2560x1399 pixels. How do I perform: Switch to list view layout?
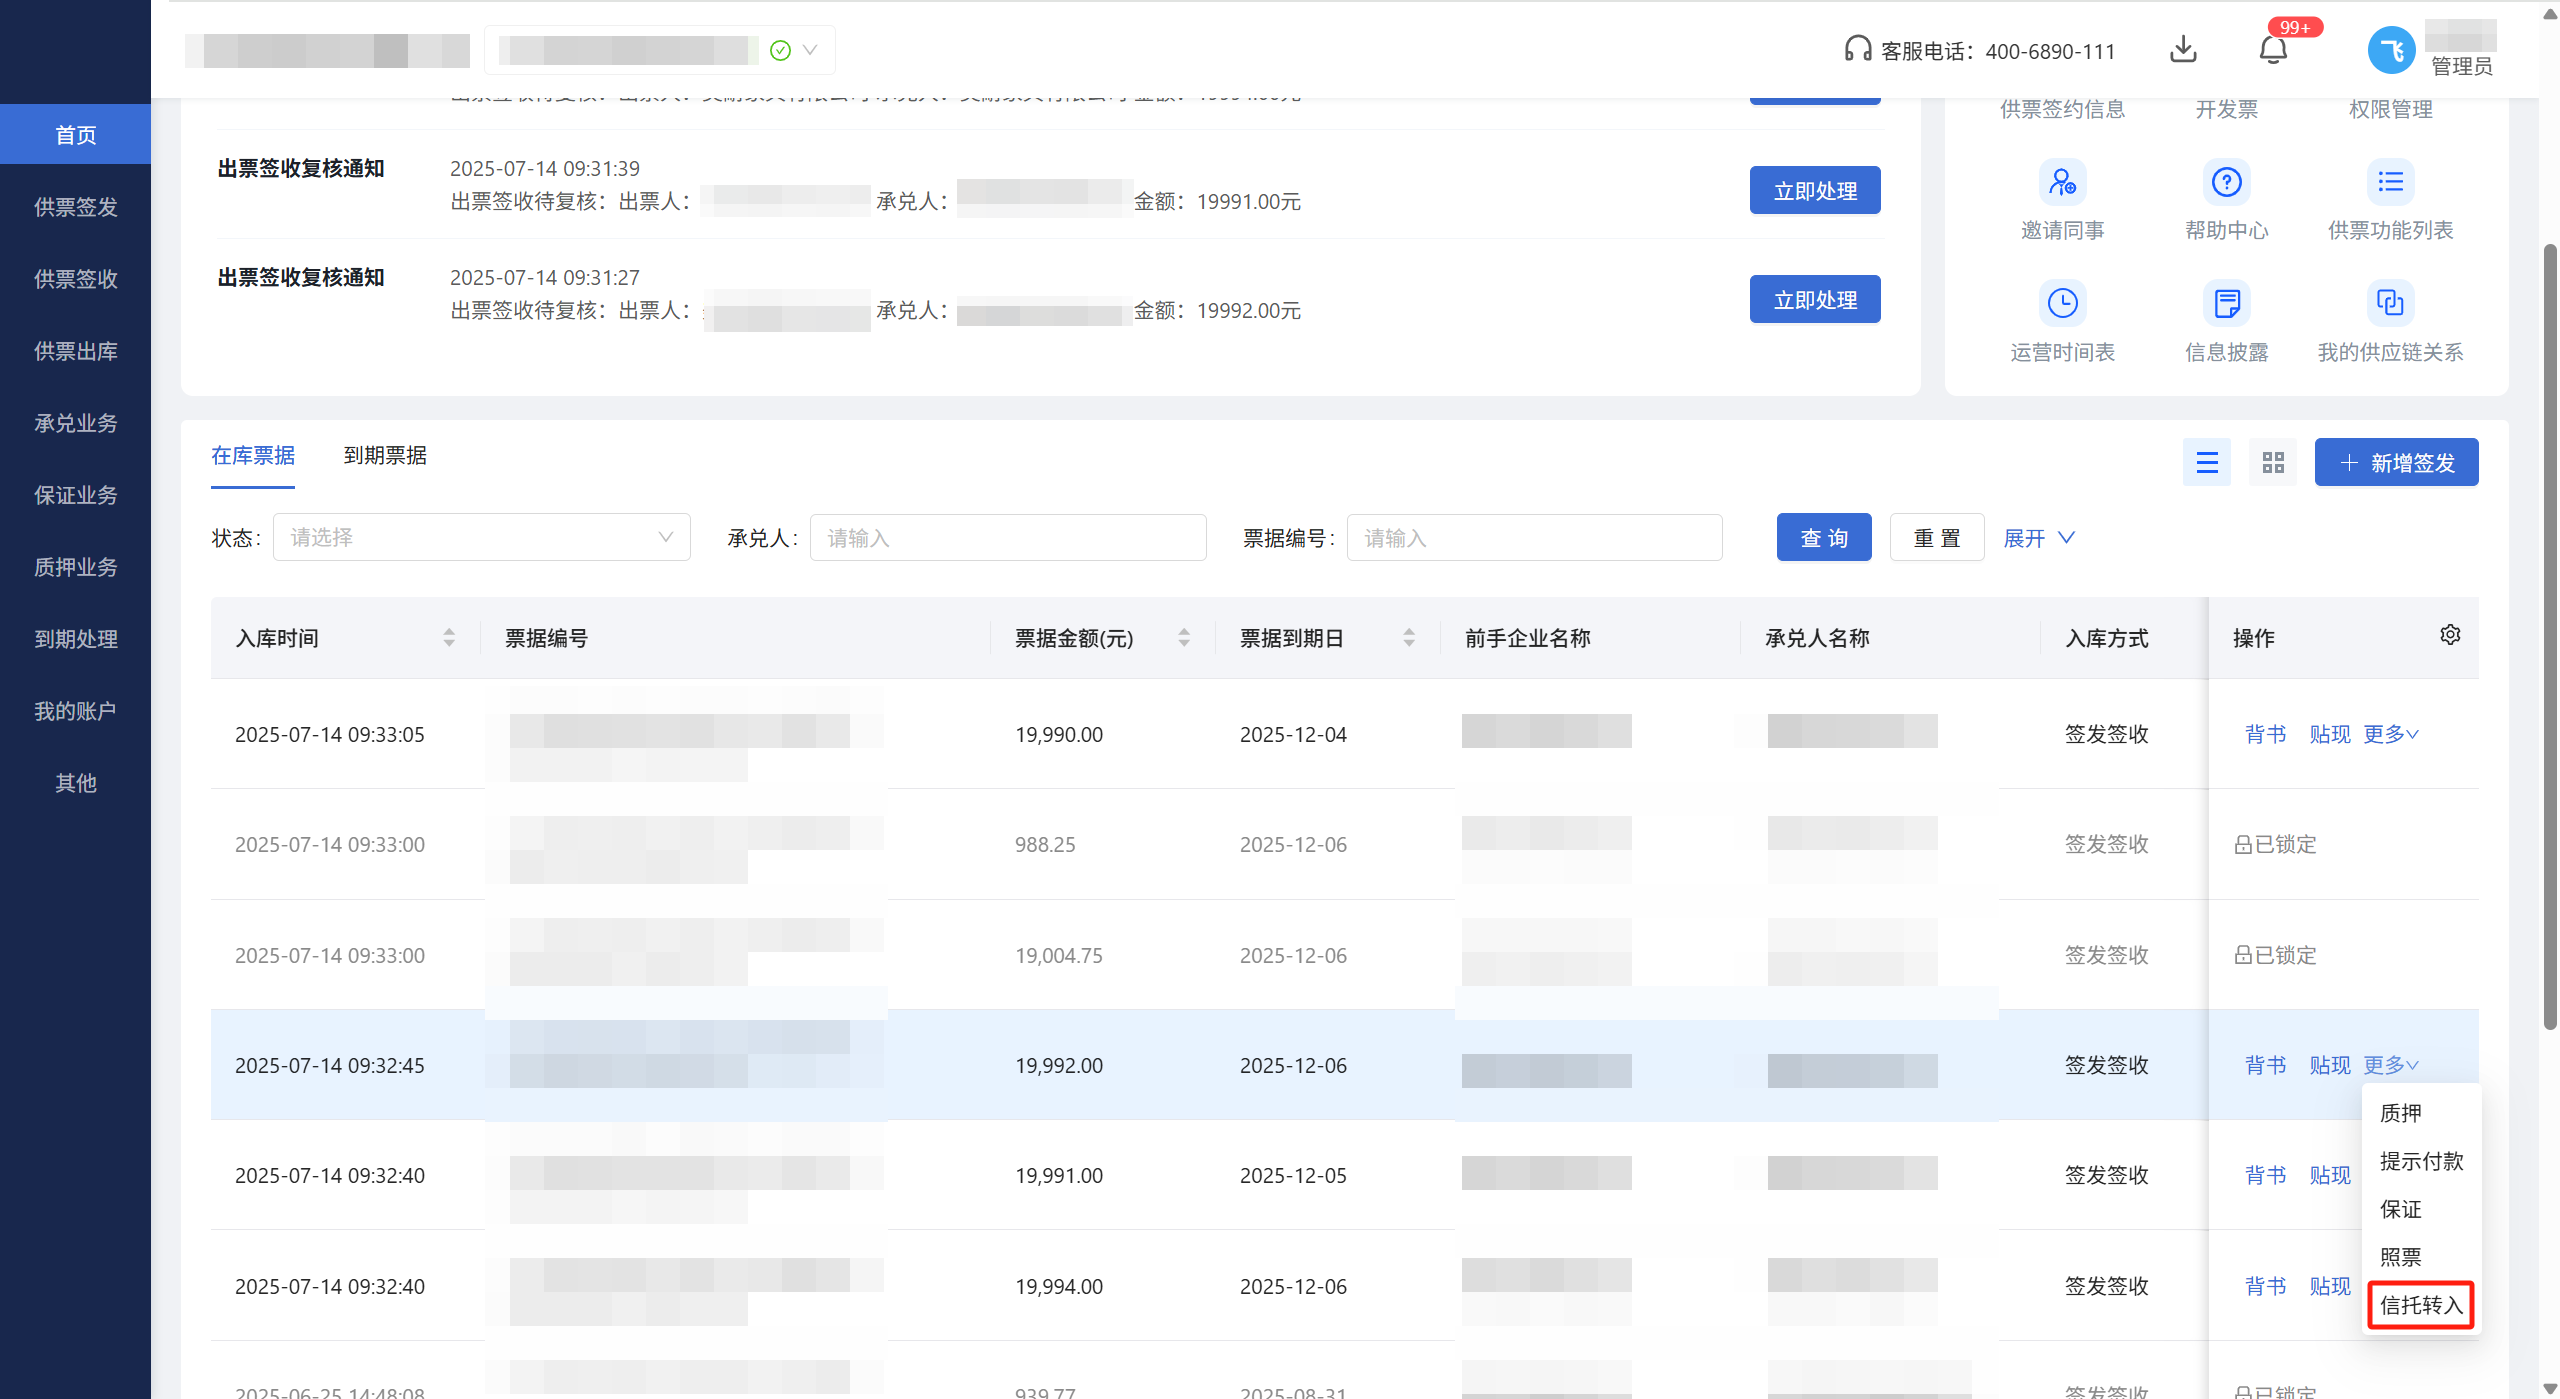(x=2207, y=462)
